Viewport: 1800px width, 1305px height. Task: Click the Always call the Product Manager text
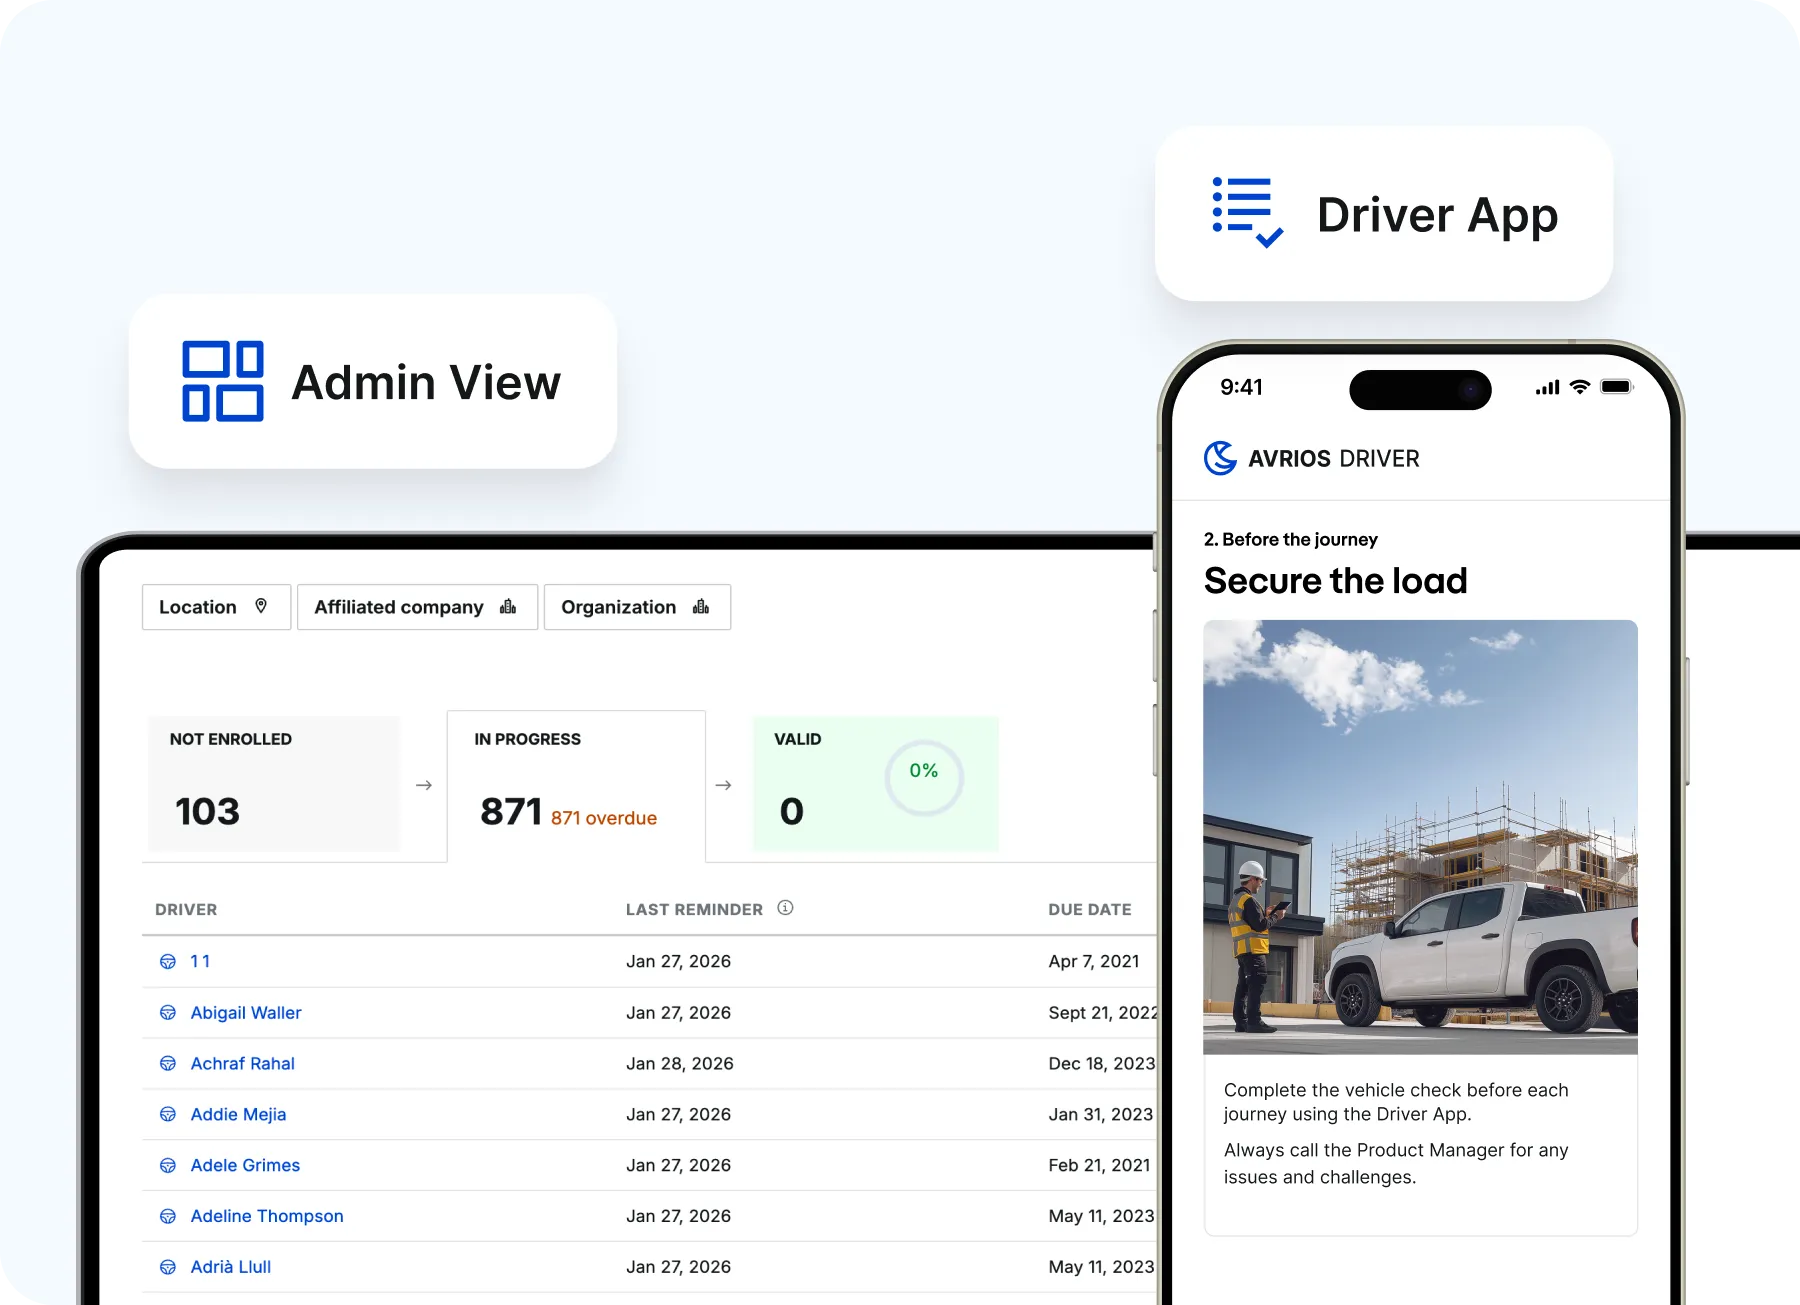(x=1396, y=1164)
